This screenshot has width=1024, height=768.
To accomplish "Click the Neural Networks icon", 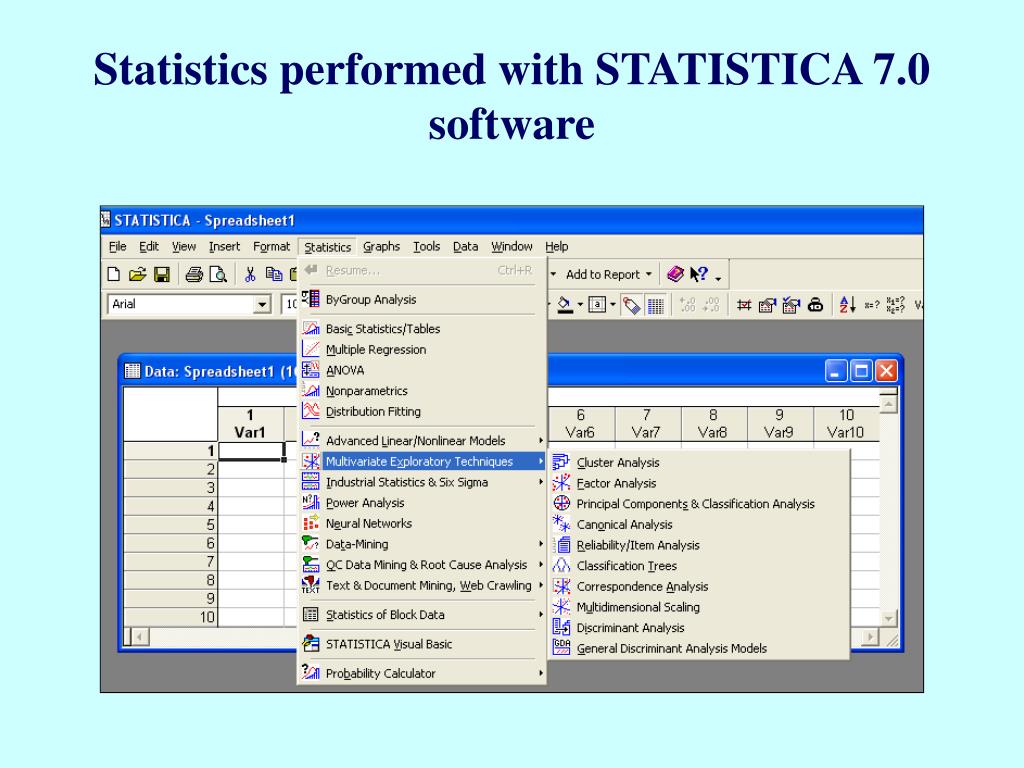I will click(311, 523).
